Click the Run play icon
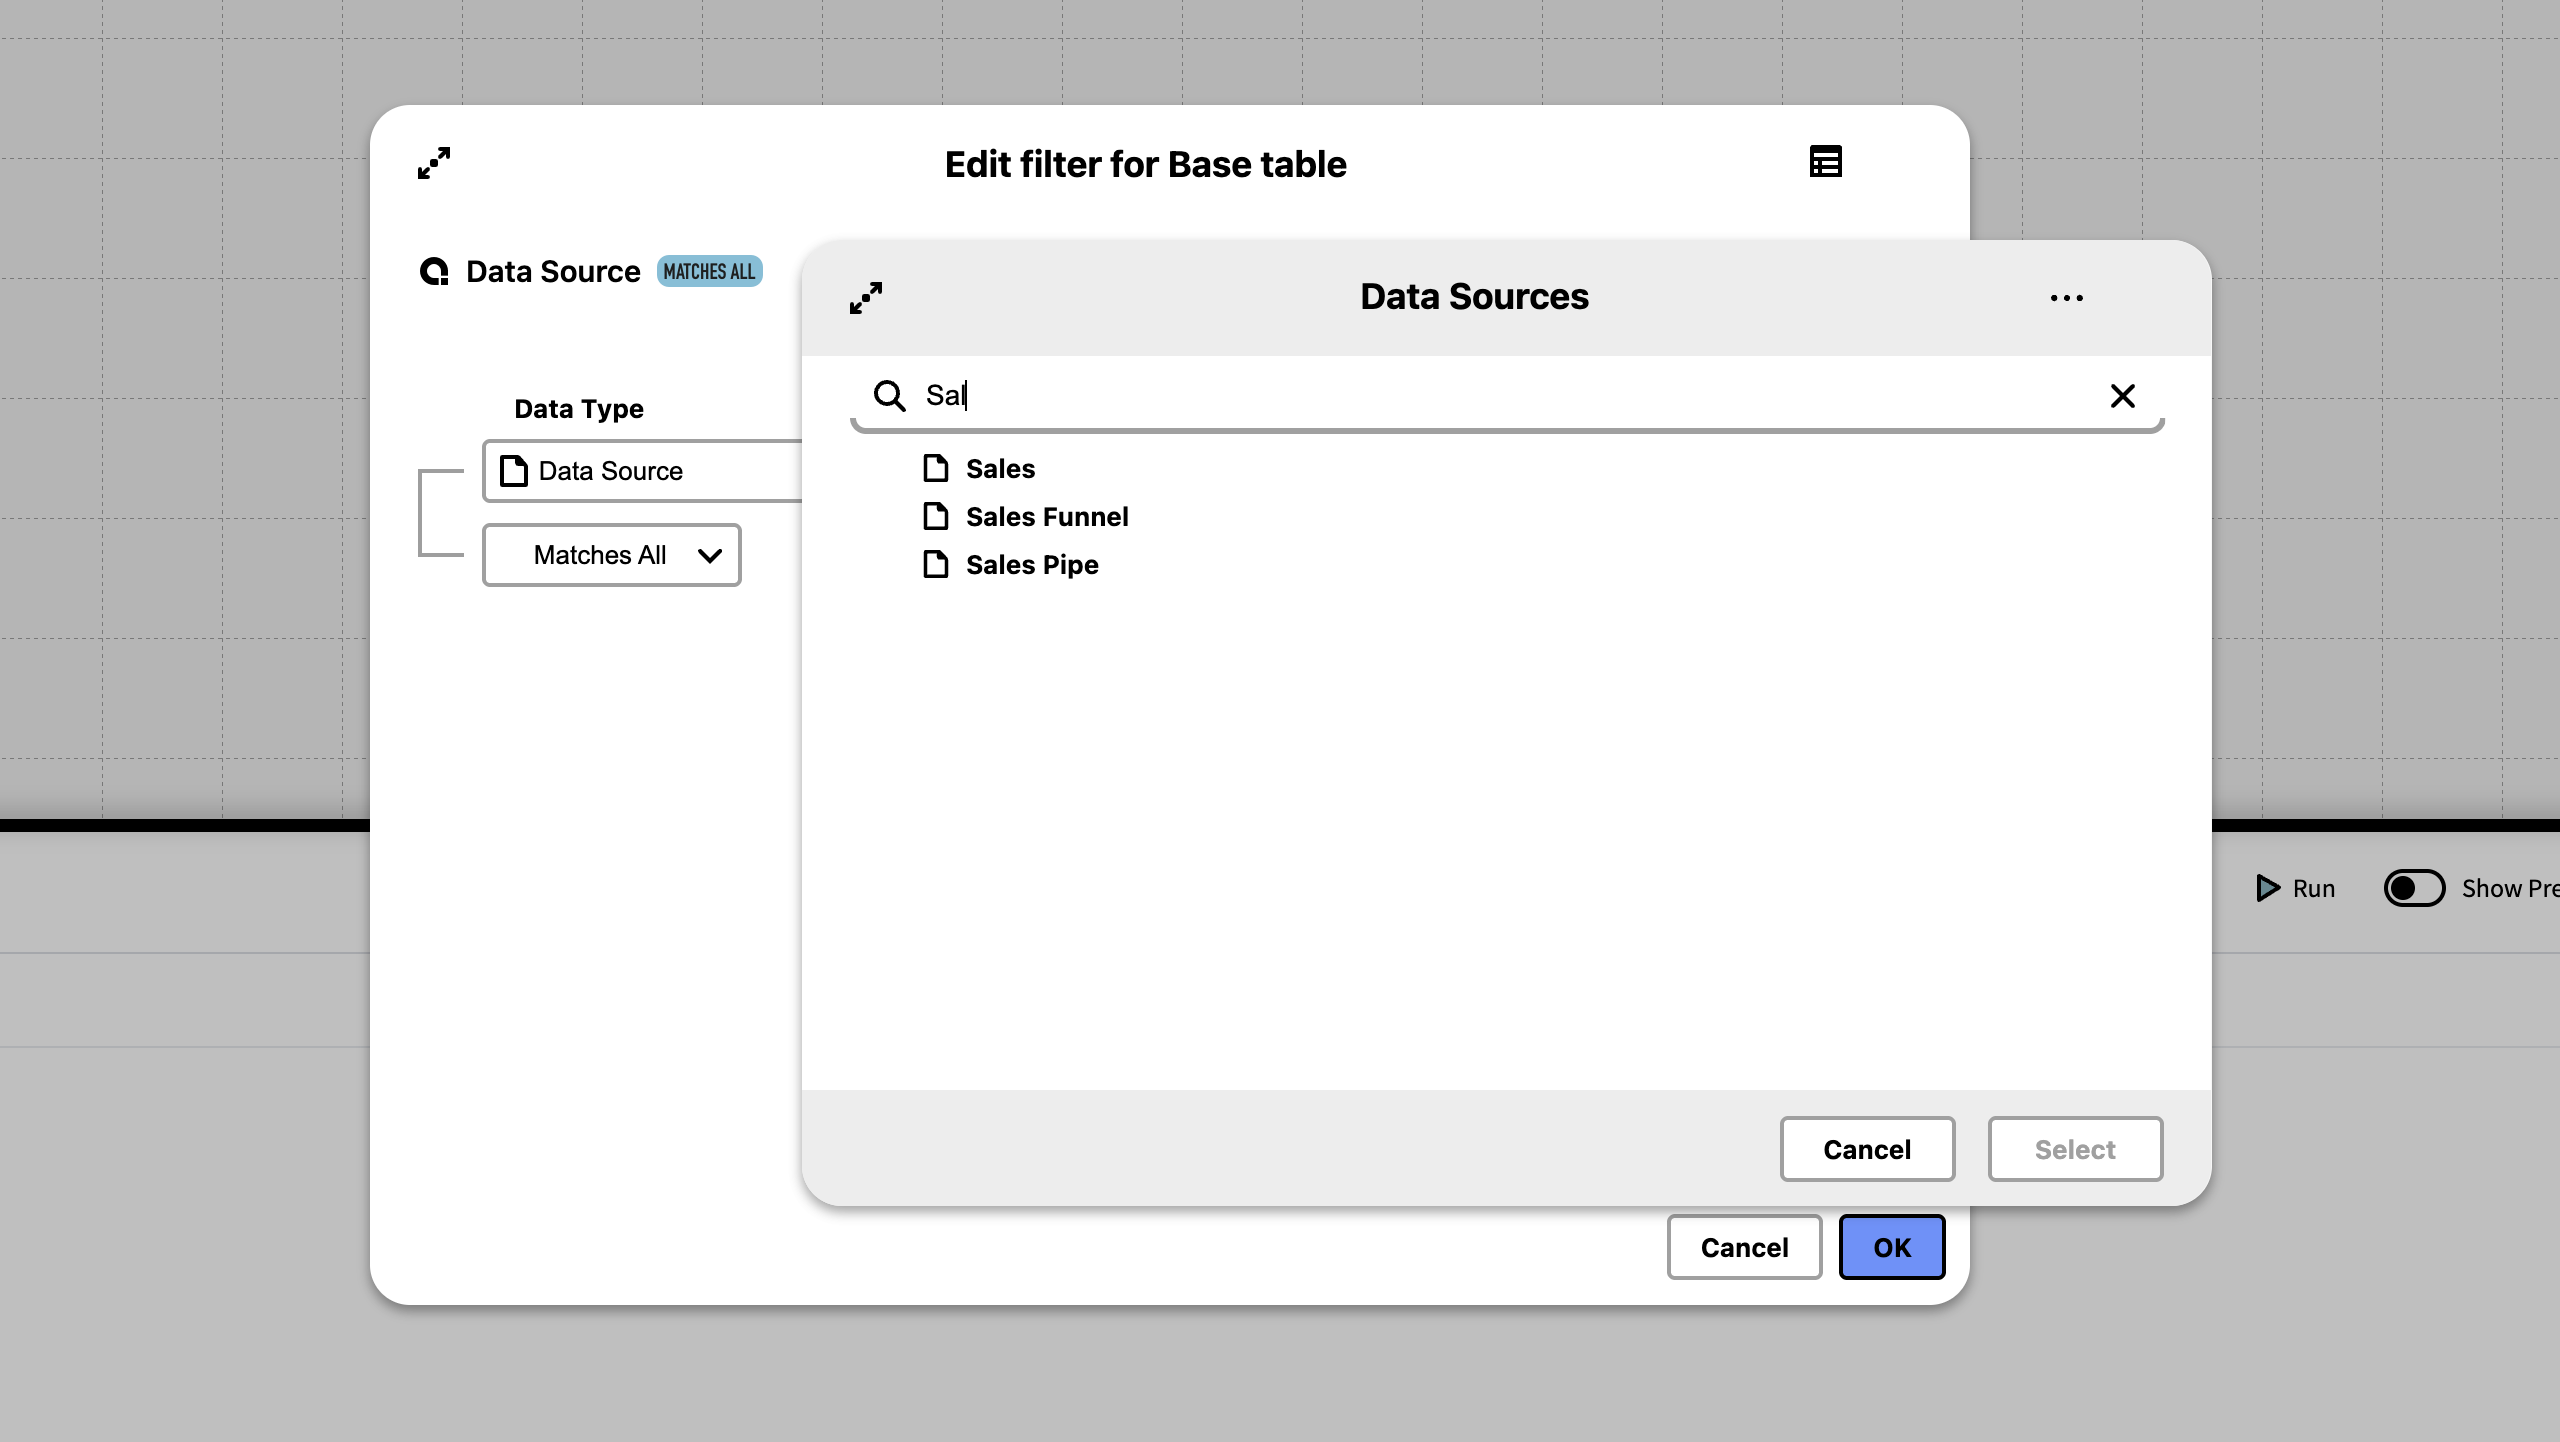 [x=2268, y=888]
